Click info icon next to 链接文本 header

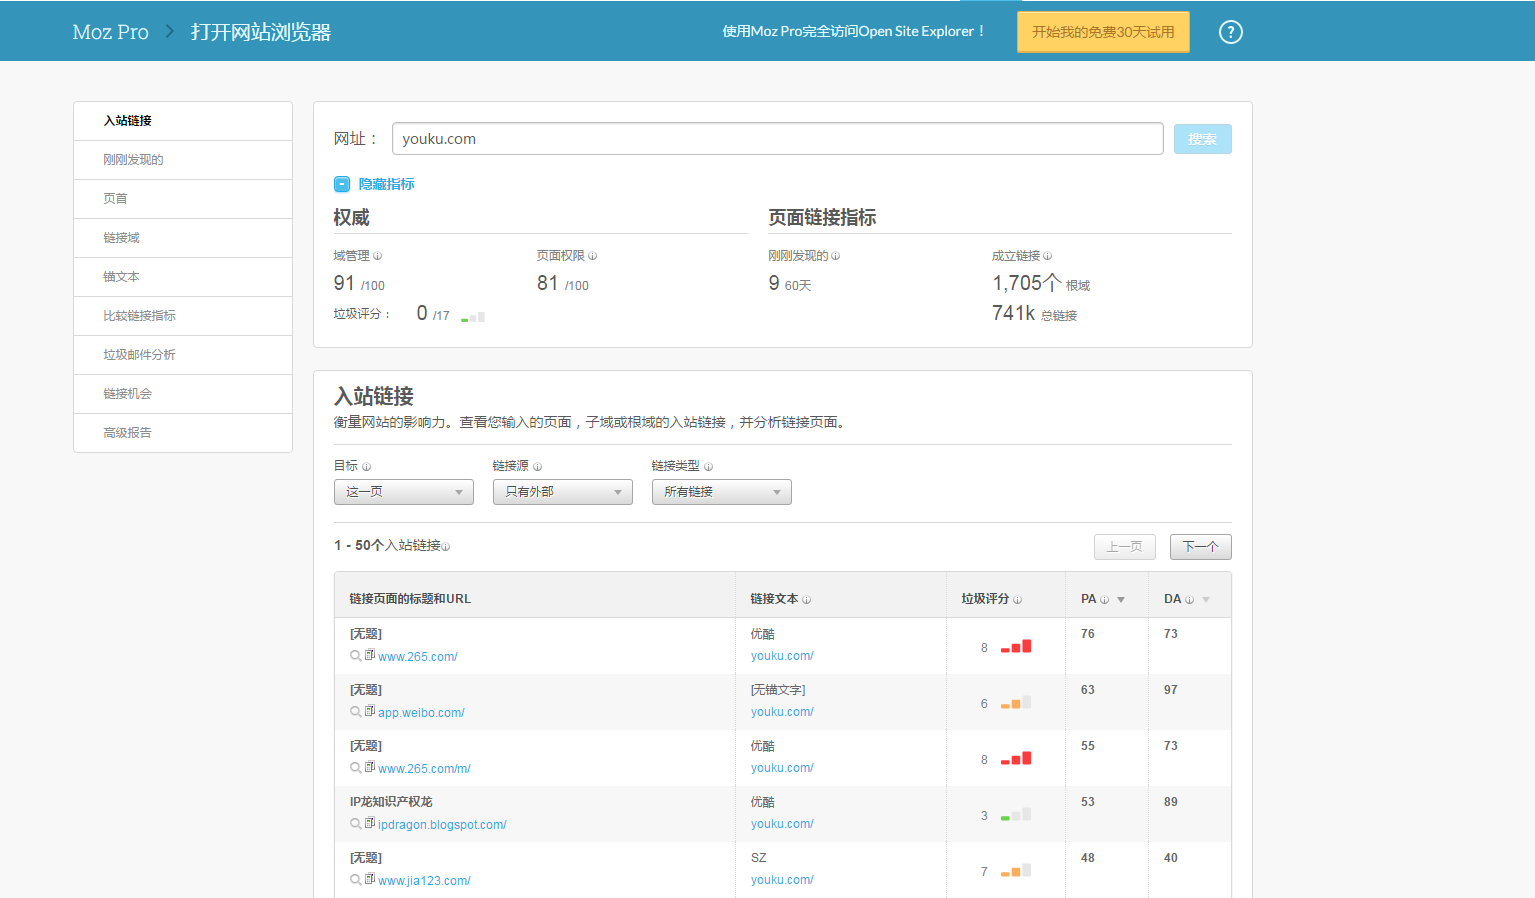pos(806,600)
